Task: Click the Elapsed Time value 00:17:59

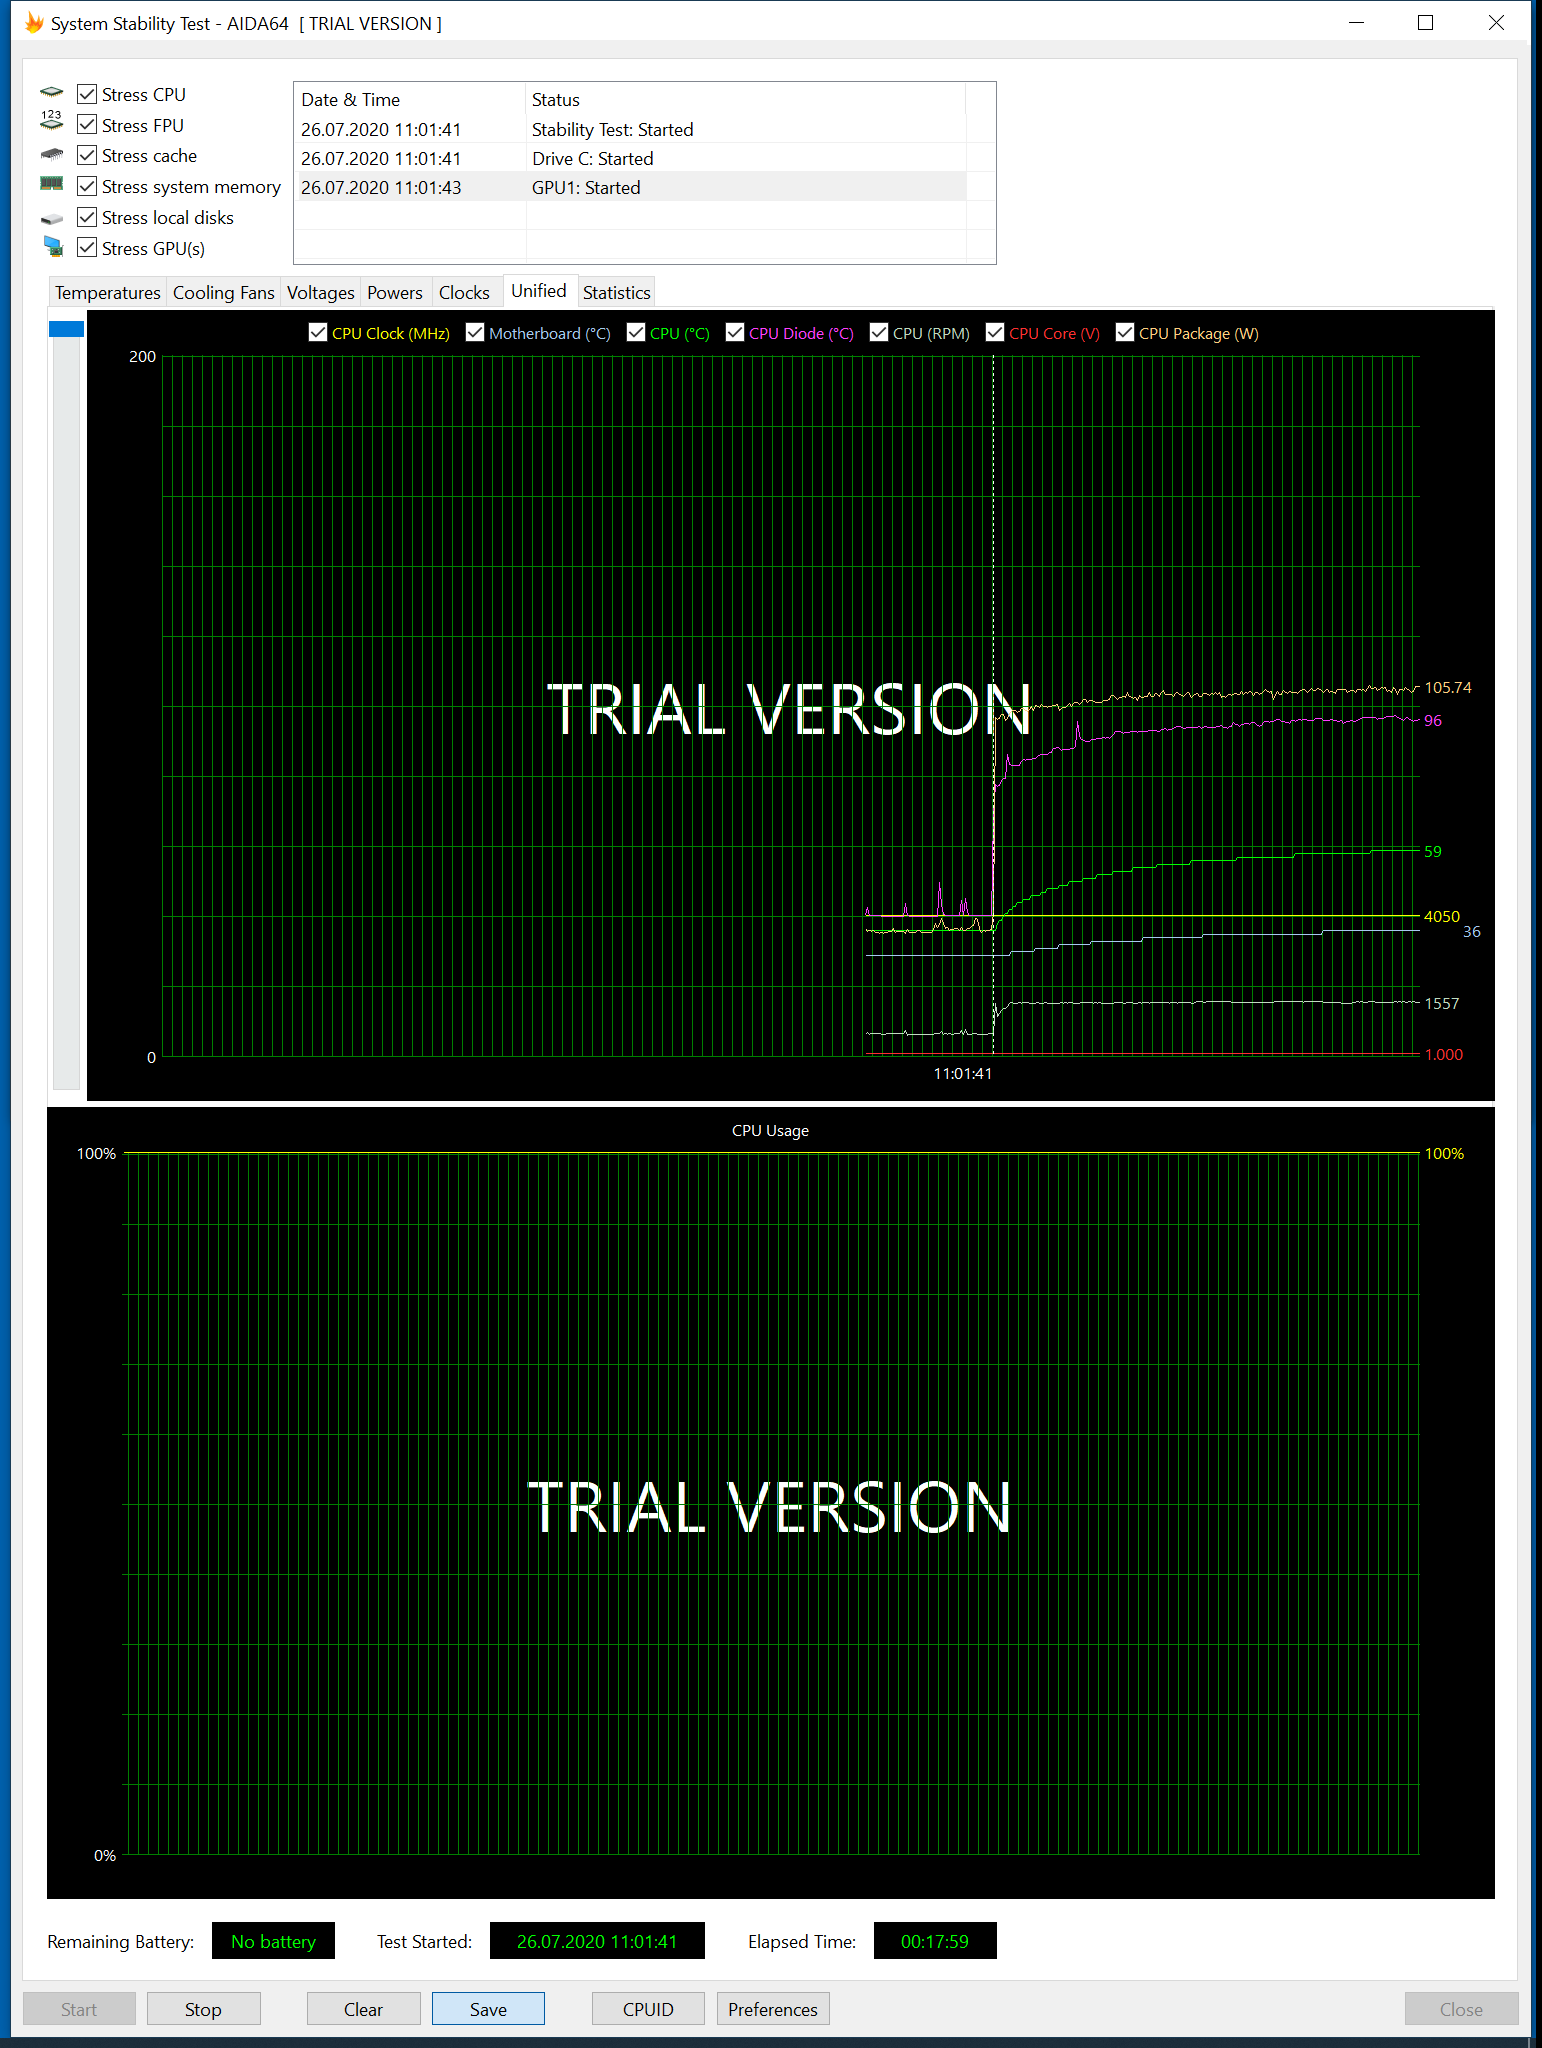Action: click(x=935, y=1941)
